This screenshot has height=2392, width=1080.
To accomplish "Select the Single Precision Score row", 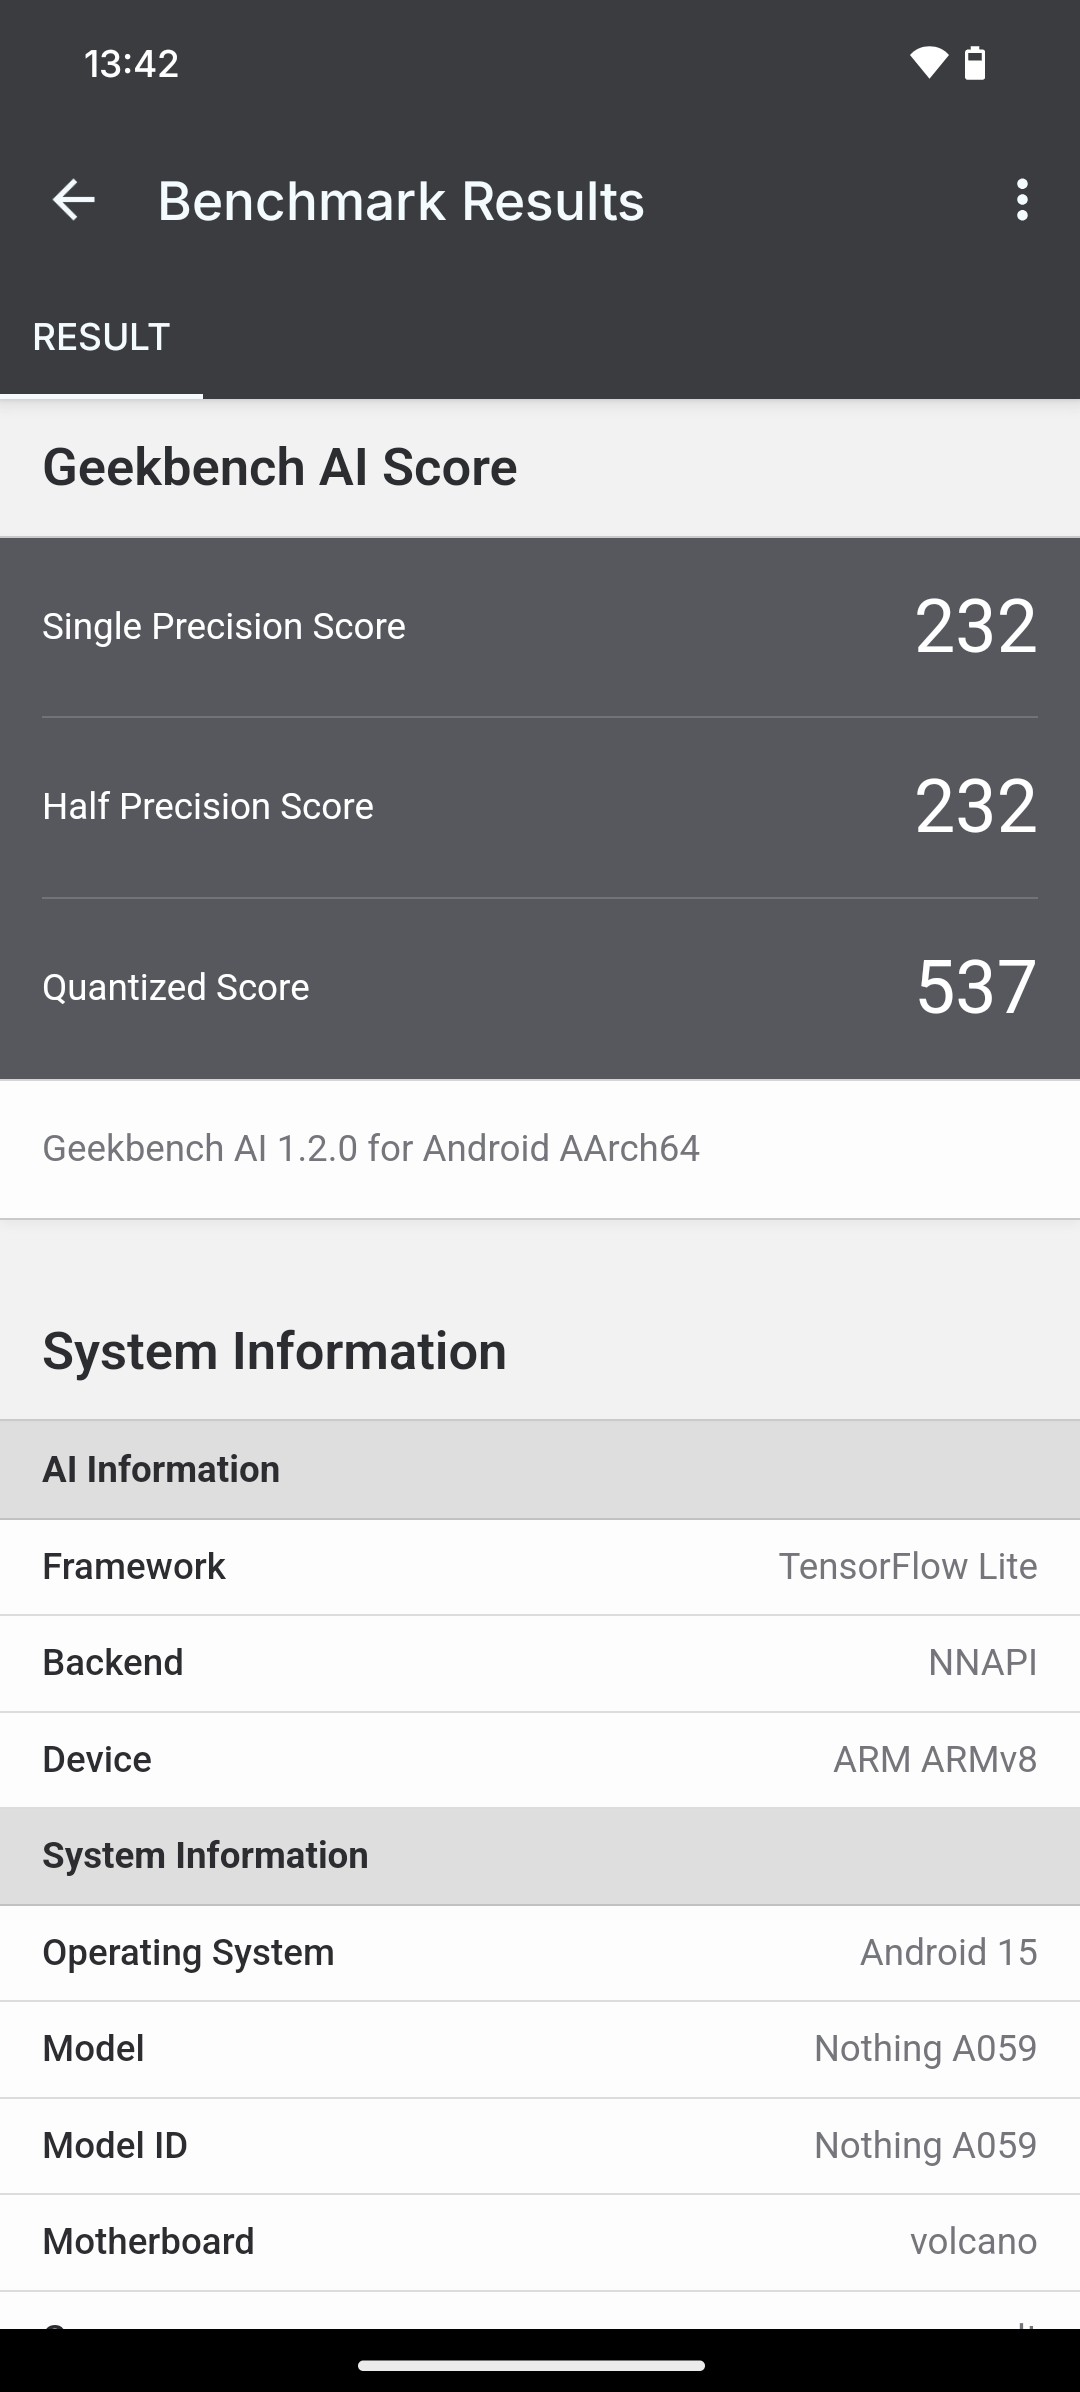I will click(540, 627).
